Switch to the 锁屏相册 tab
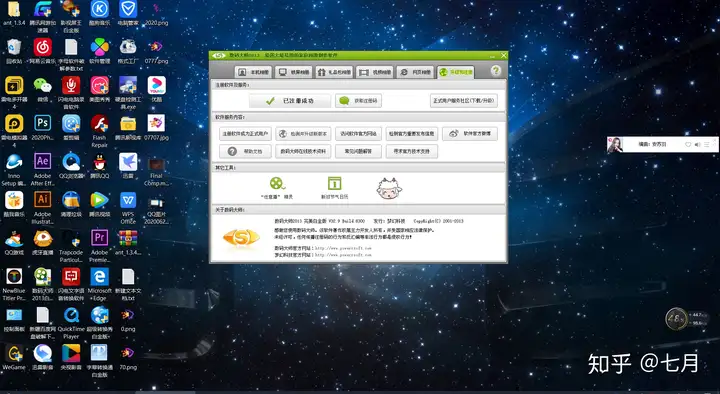Image resolution: width=720 pixels, height=394 pixels. pos(294,72)
